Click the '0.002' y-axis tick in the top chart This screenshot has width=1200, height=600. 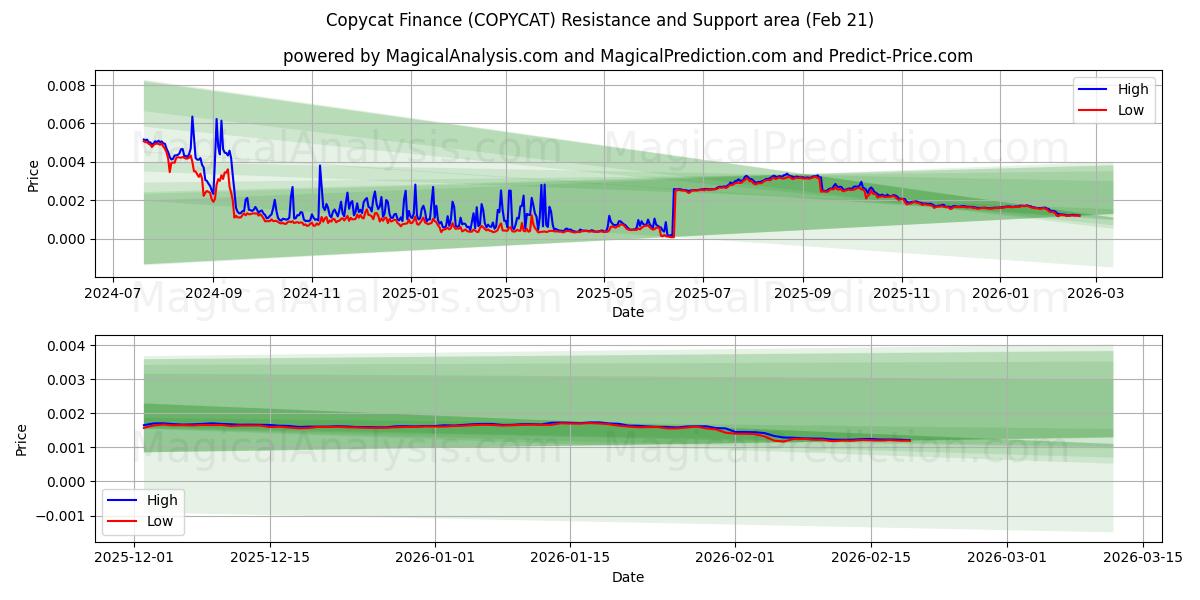(x=68, y=201)
